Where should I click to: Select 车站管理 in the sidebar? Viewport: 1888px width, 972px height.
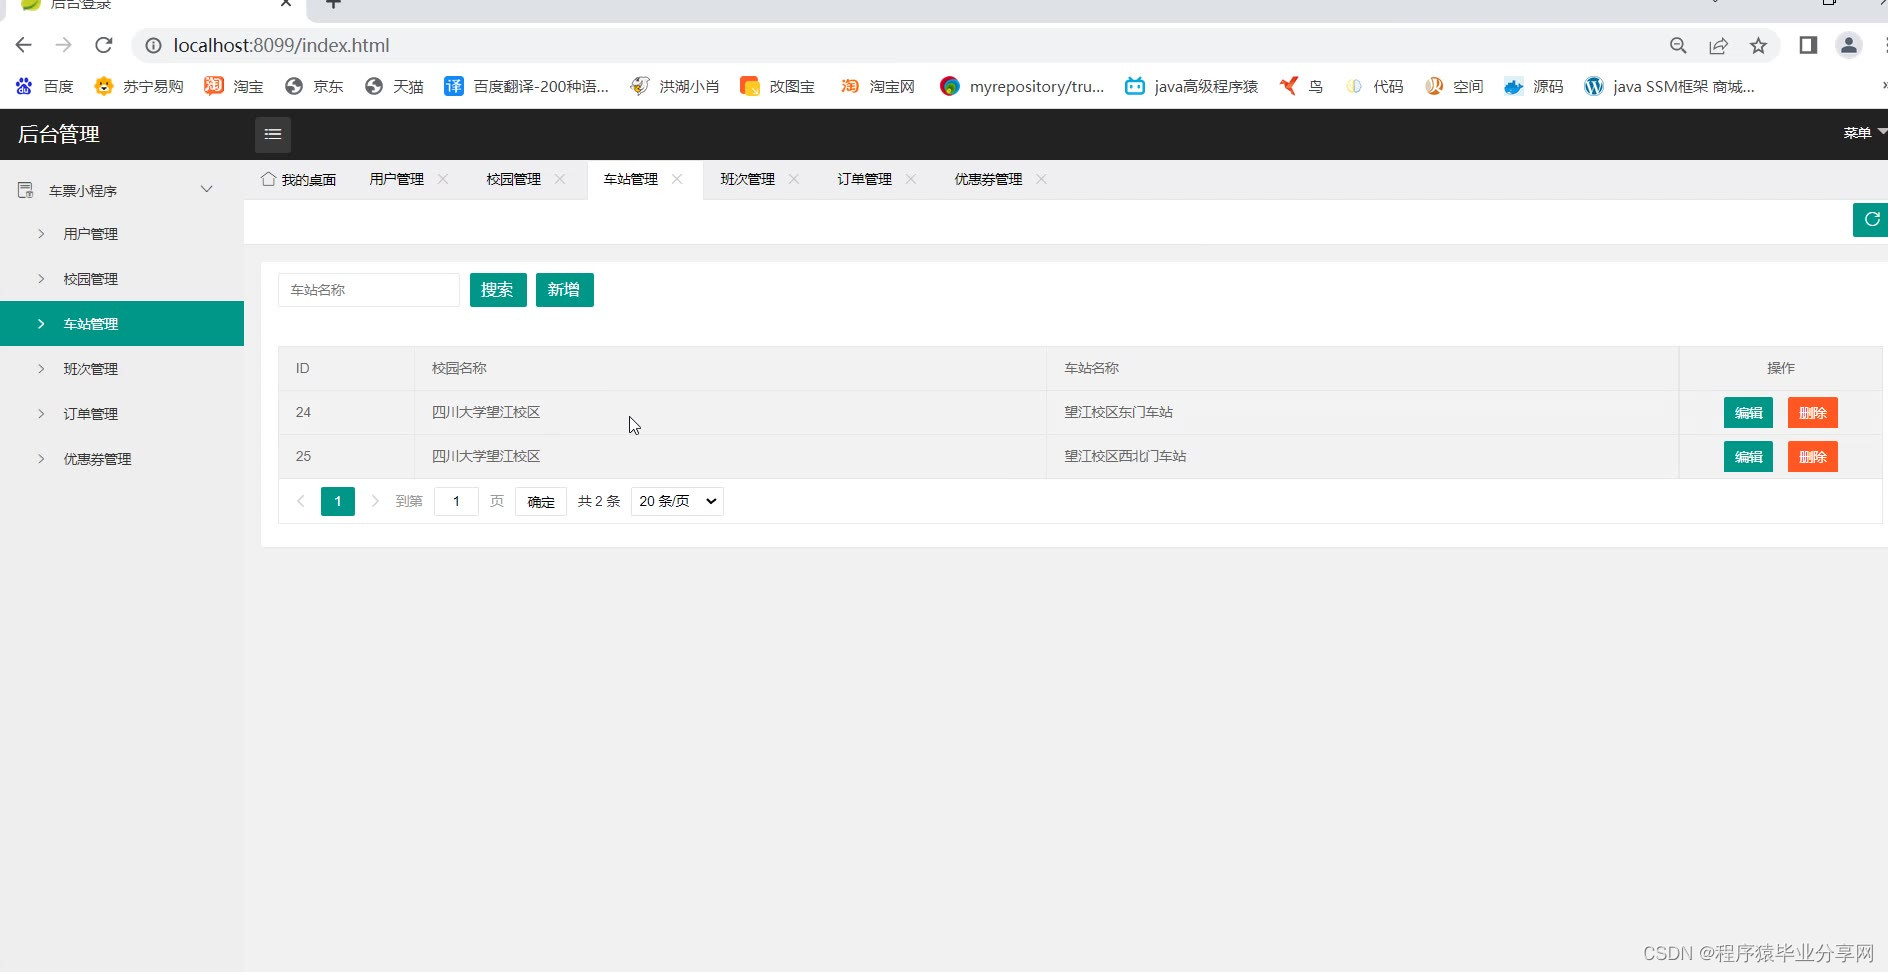122,324
